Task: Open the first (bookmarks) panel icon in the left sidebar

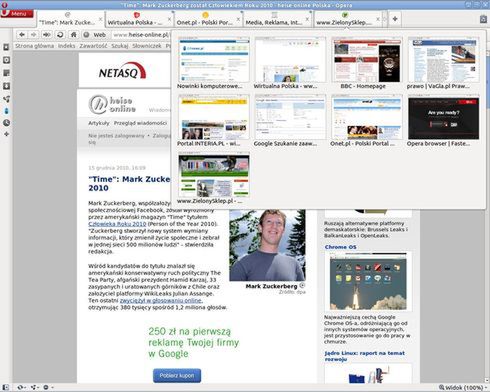Action: tap(6, 47)
